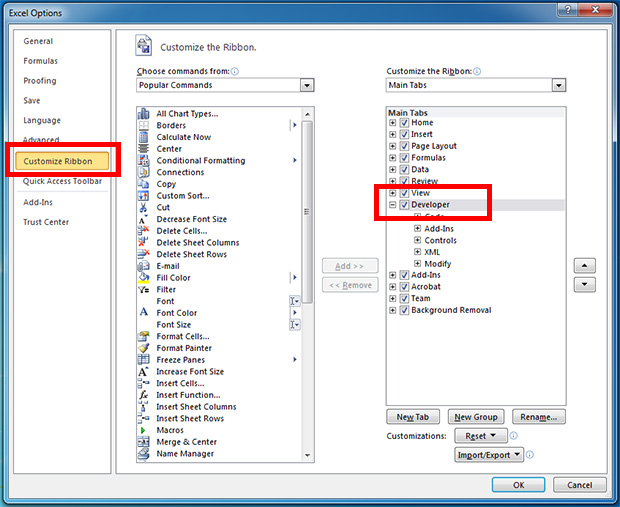The width and height of the screenshot is (620, 507).
Task: Switch to Quick Access Toolbar category
Action: 62,181
